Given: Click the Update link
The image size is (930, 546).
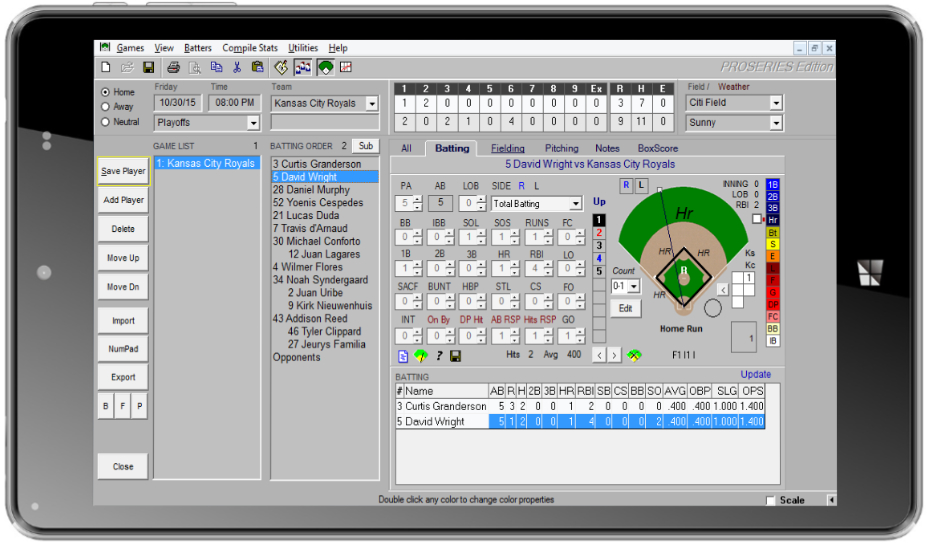Looking at the screenshot, I should [756, 375].
